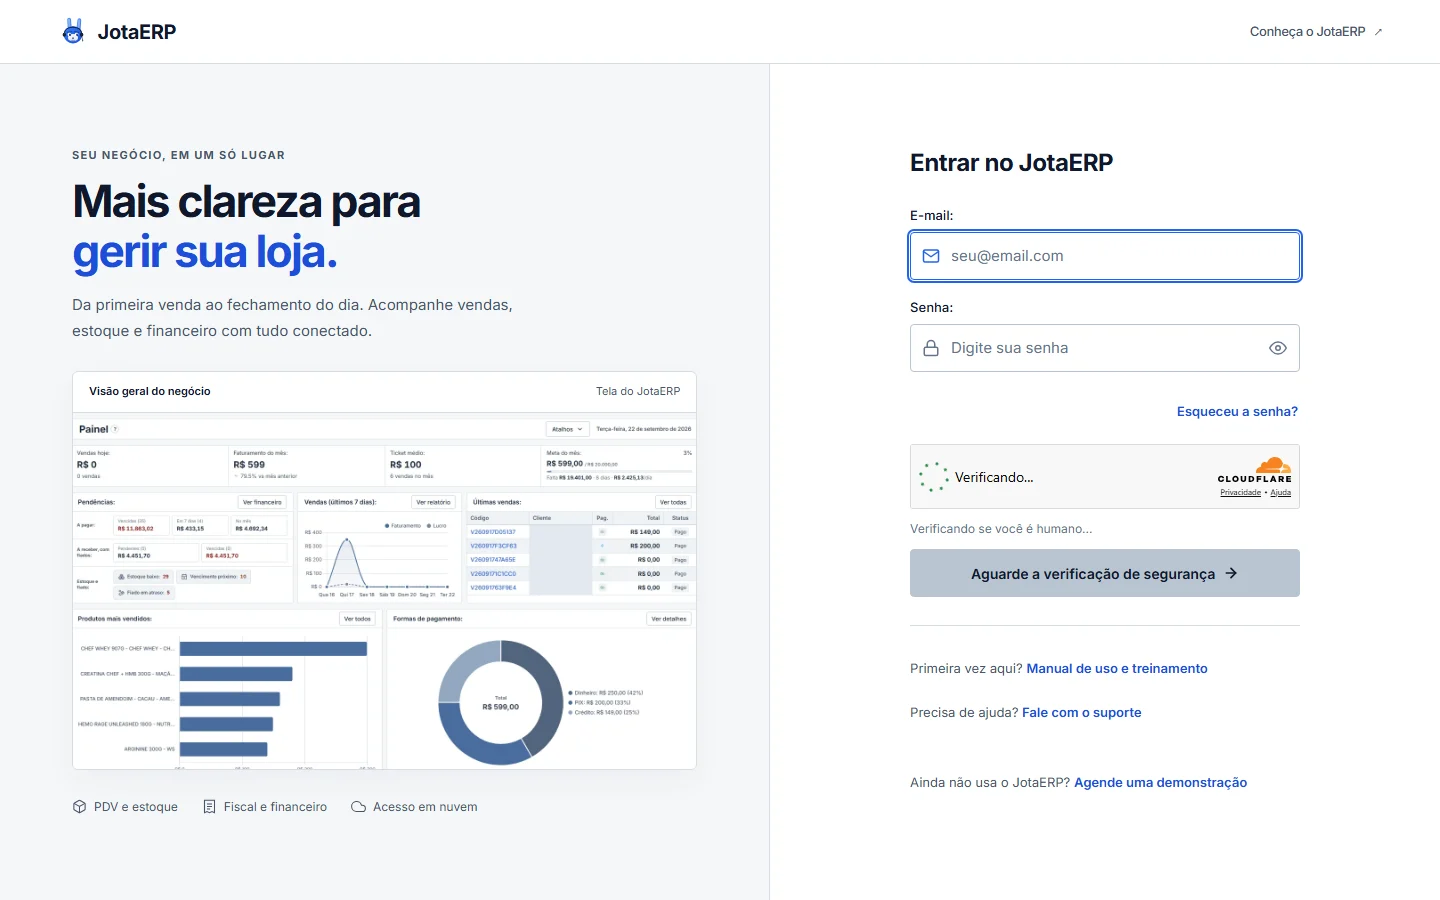Screen dimensions: 1440x900
Task: Click the Aguarde a verificação de segurança button
Action: click(x=1105, y=573)
